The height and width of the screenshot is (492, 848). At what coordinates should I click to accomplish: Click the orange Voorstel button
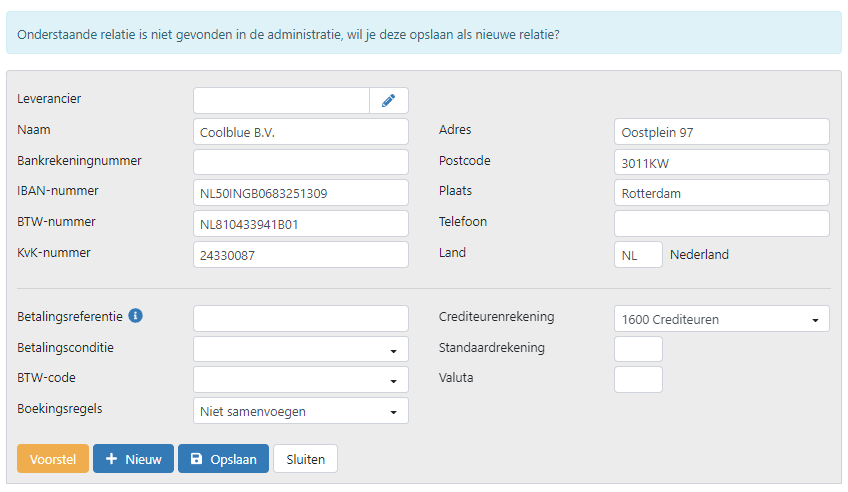coord(53,459)
